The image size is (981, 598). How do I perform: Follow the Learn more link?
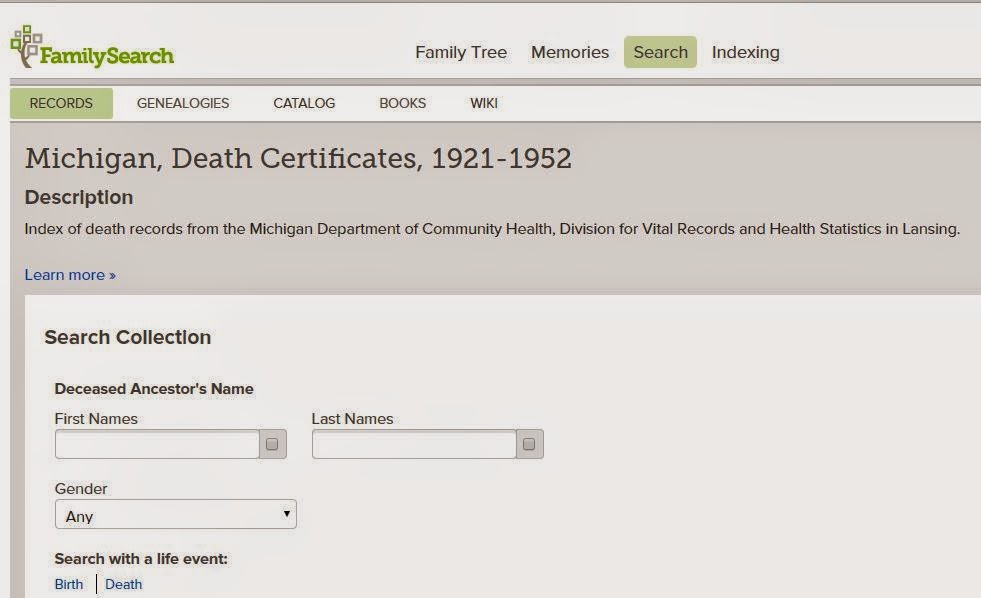click(x=70, y=275)
